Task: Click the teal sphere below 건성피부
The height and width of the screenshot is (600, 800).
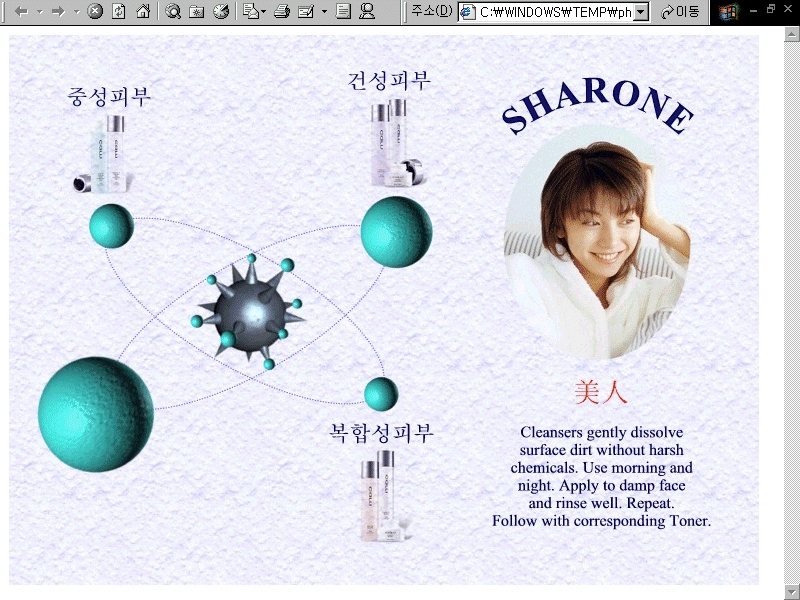Action: point(396,232)
